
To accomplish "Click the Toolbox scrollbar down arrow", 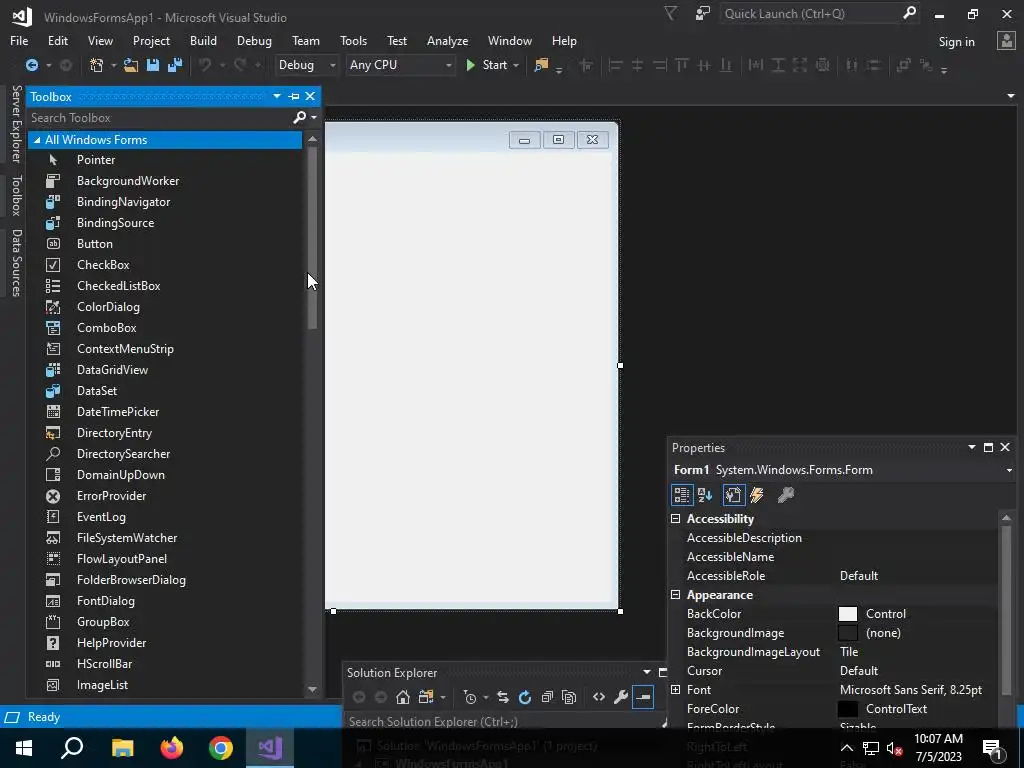I will (312, 689).
